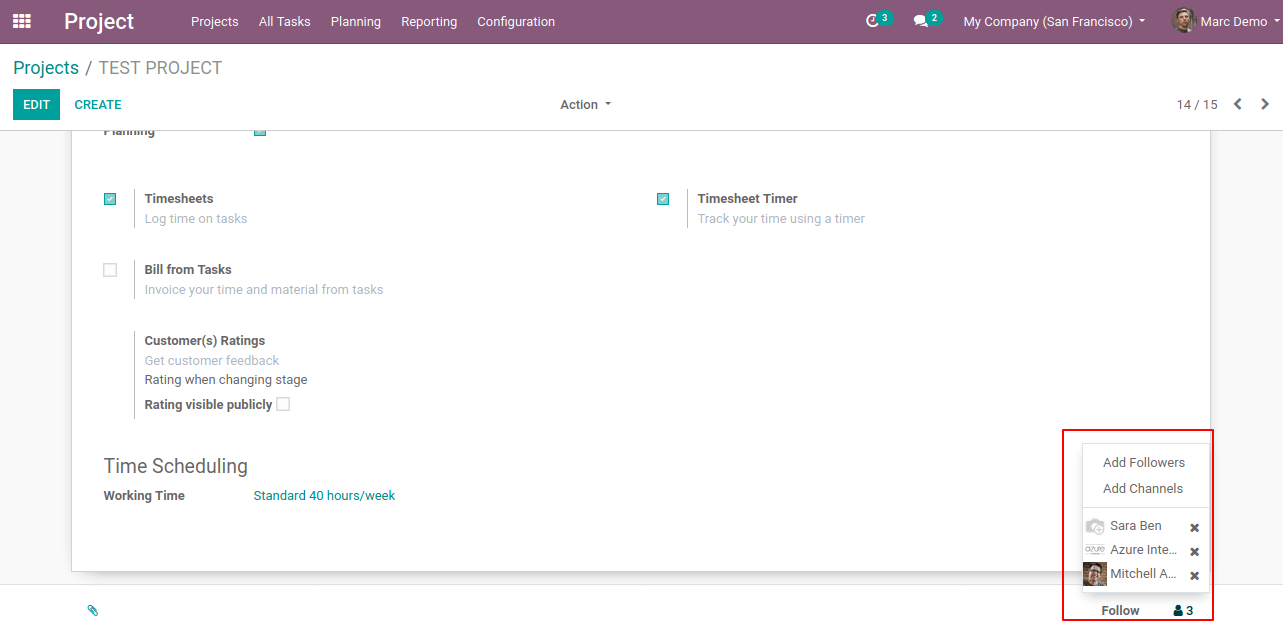
Task: Select Add Followers in the popup
Action: [x=1144, y=462]
